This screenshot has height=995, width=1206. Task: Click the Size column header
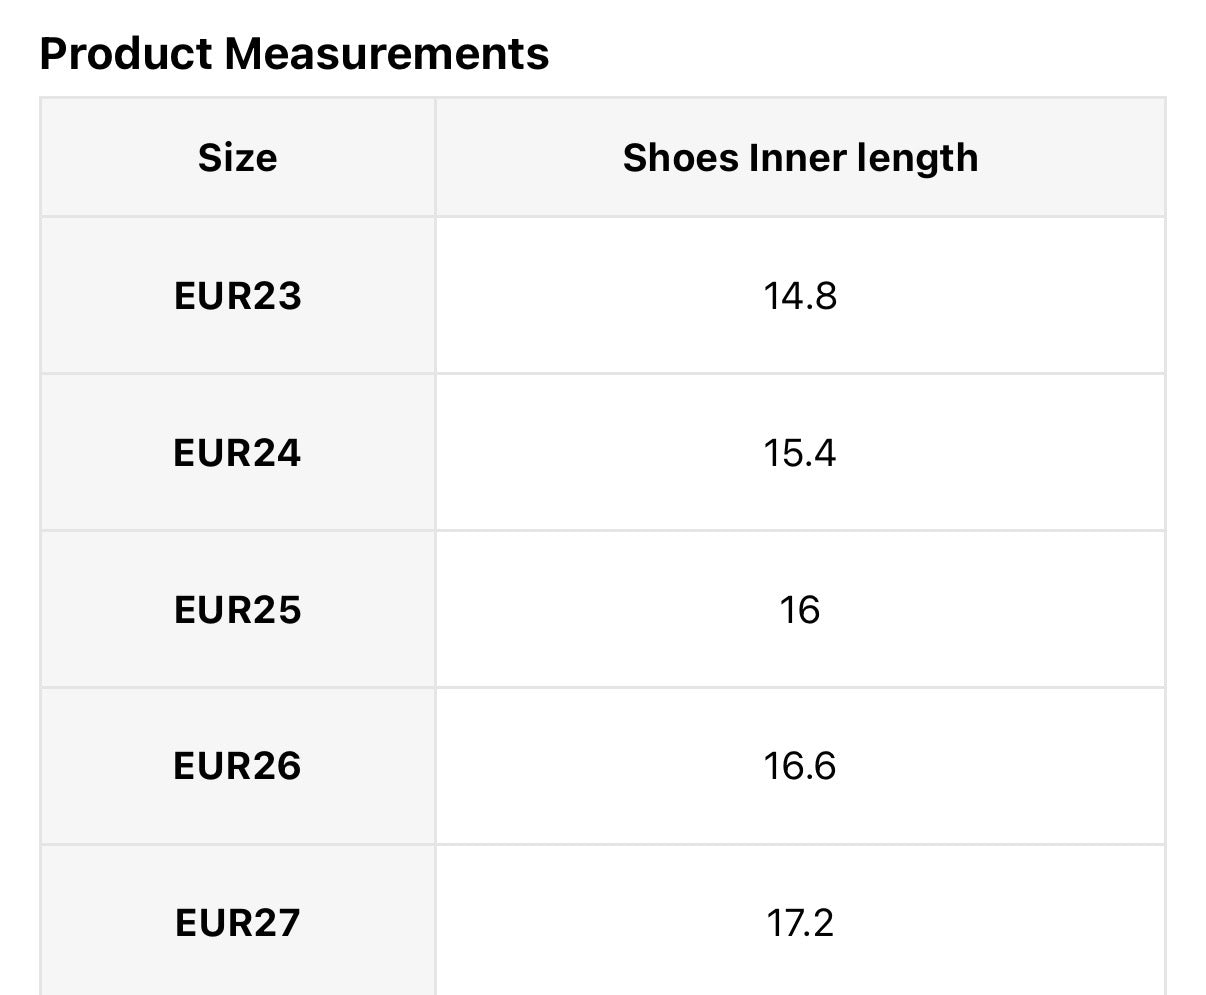pyautogui.click(x=237, y=158)
